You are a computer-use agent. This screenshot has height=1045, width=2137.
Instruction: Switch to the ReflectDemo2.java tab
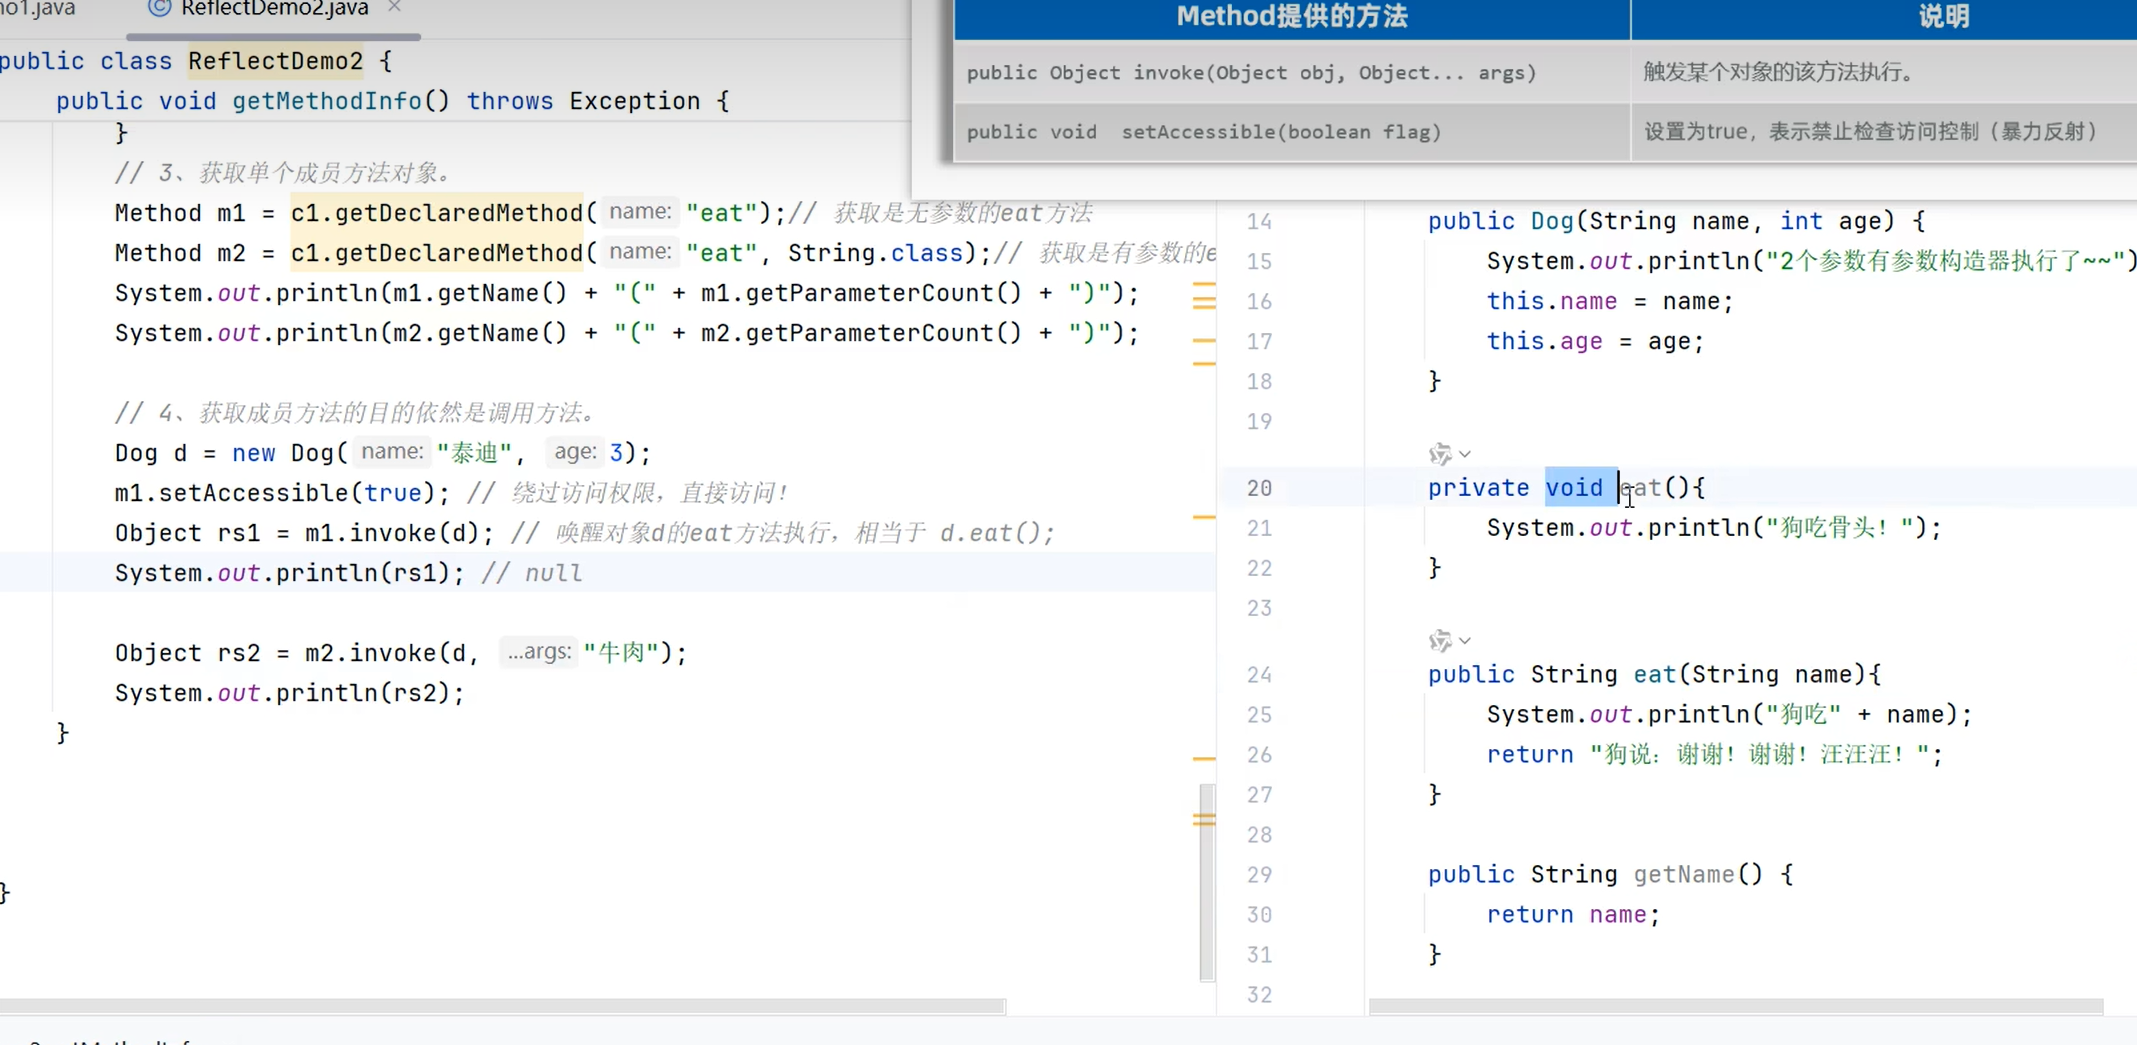[x=274, y=9]
